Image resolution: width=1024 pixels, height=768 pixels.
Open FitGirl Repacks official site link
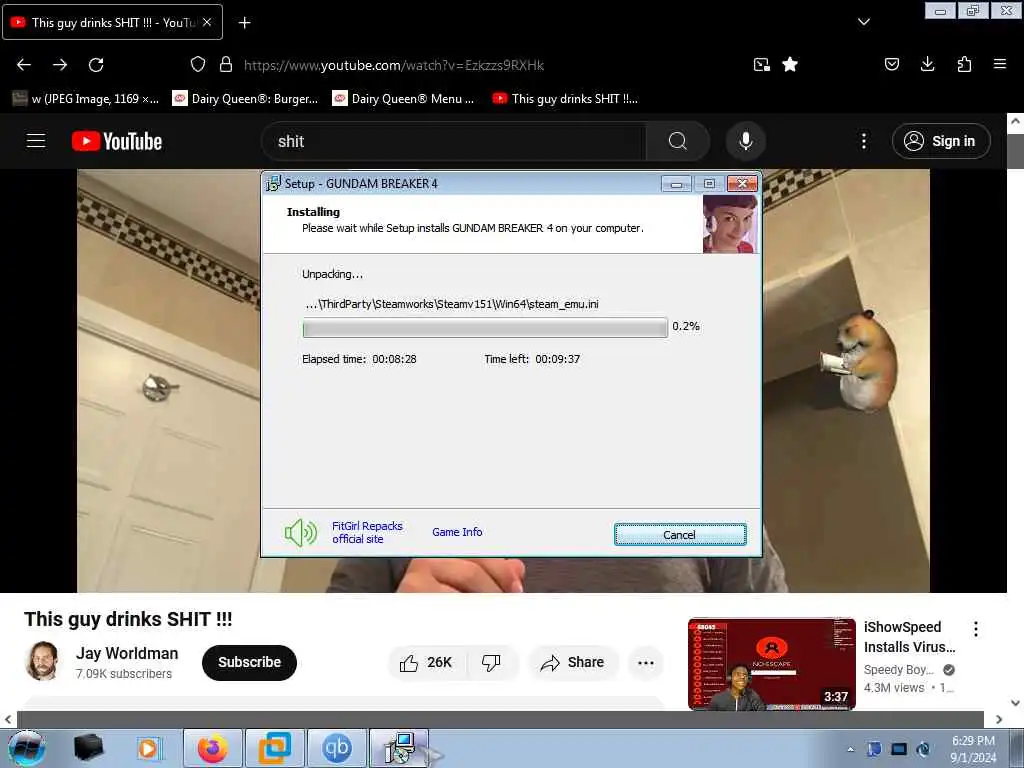click(x=367, y=532)
